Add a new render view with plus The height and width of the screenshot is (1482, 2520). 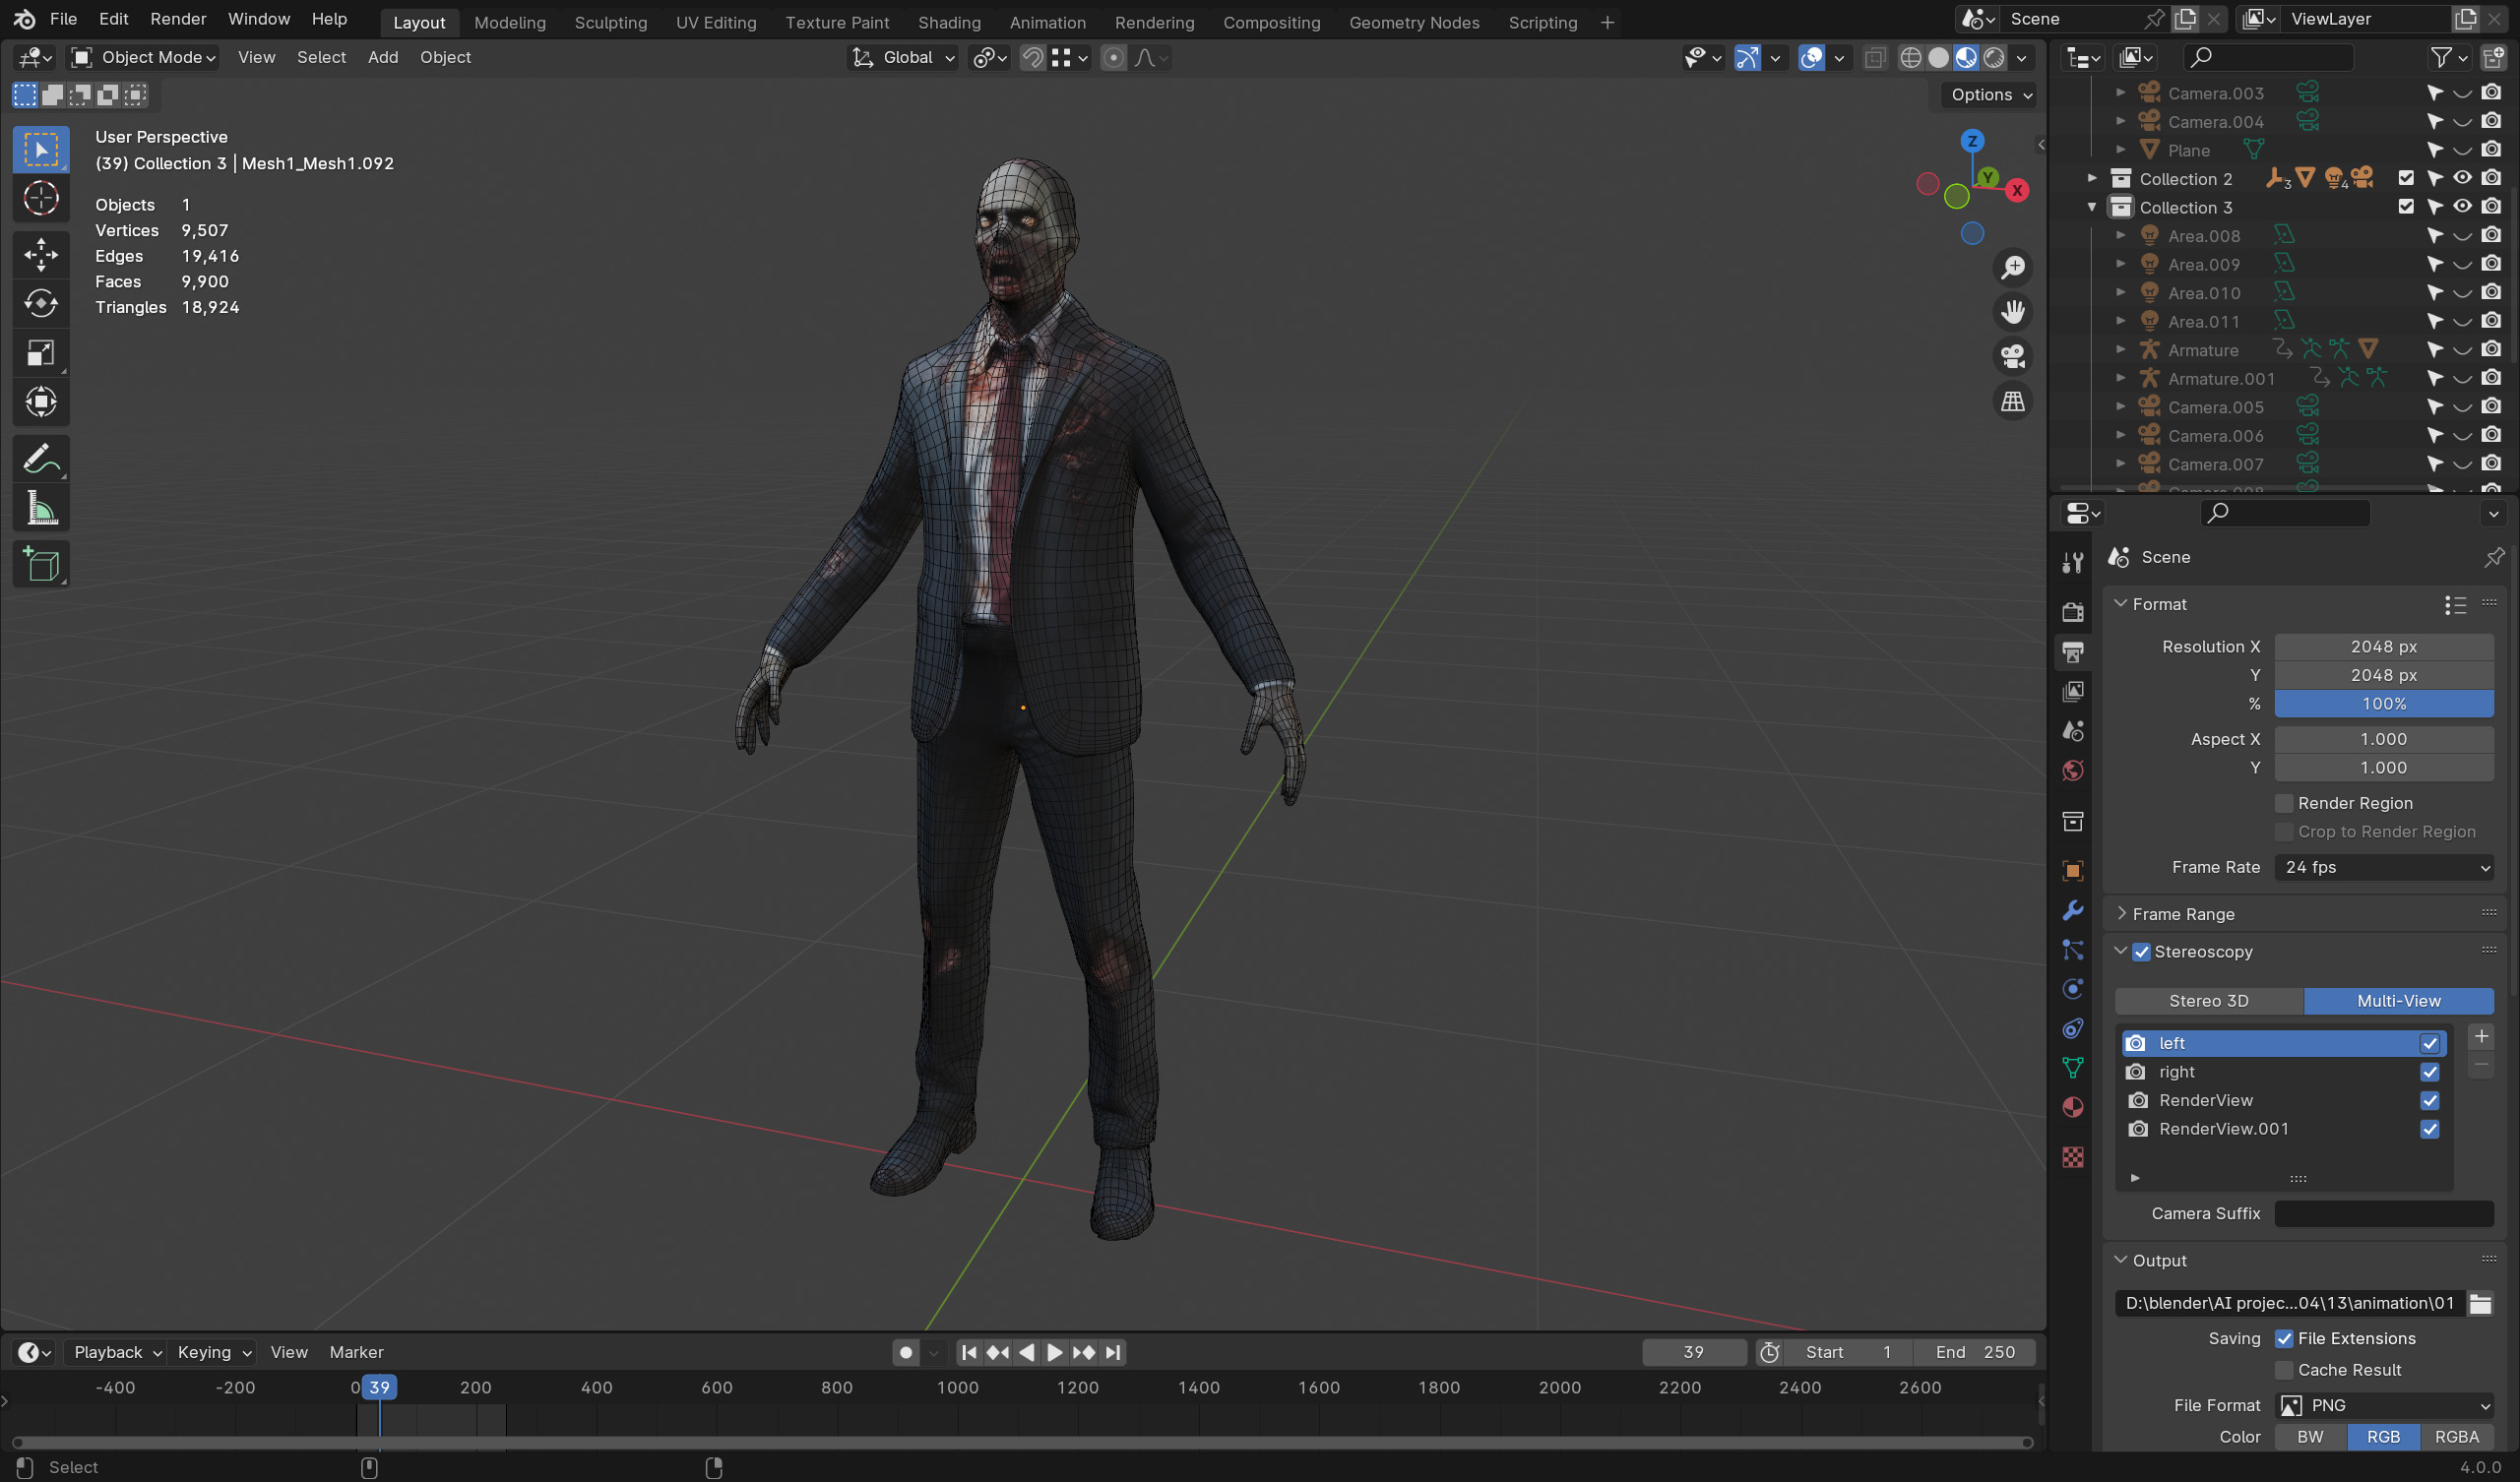pyautogui.click(x=2481, y=1036)
